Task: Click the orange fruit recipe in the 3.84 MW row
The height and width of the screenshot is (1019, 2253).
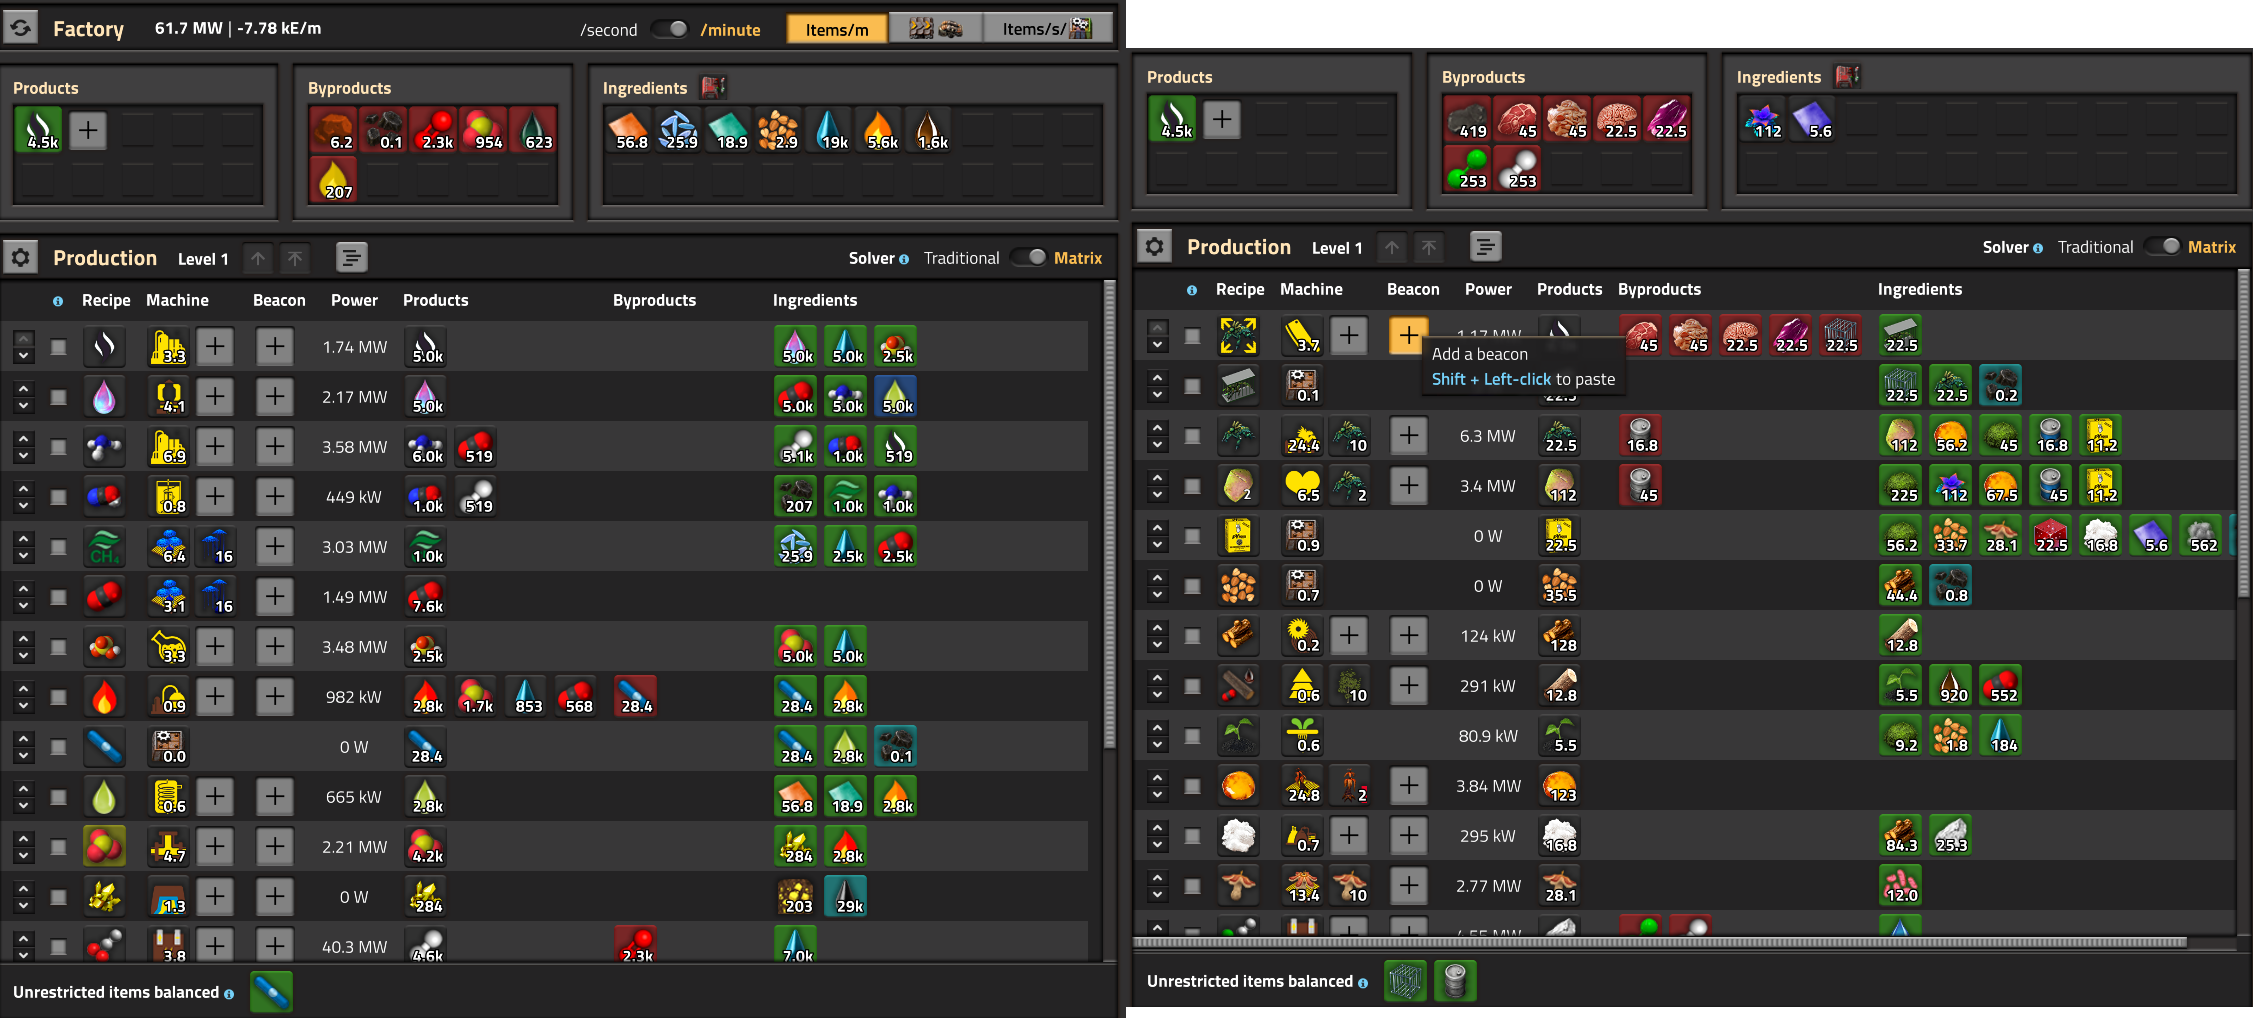Action: tap(1238, 785)
